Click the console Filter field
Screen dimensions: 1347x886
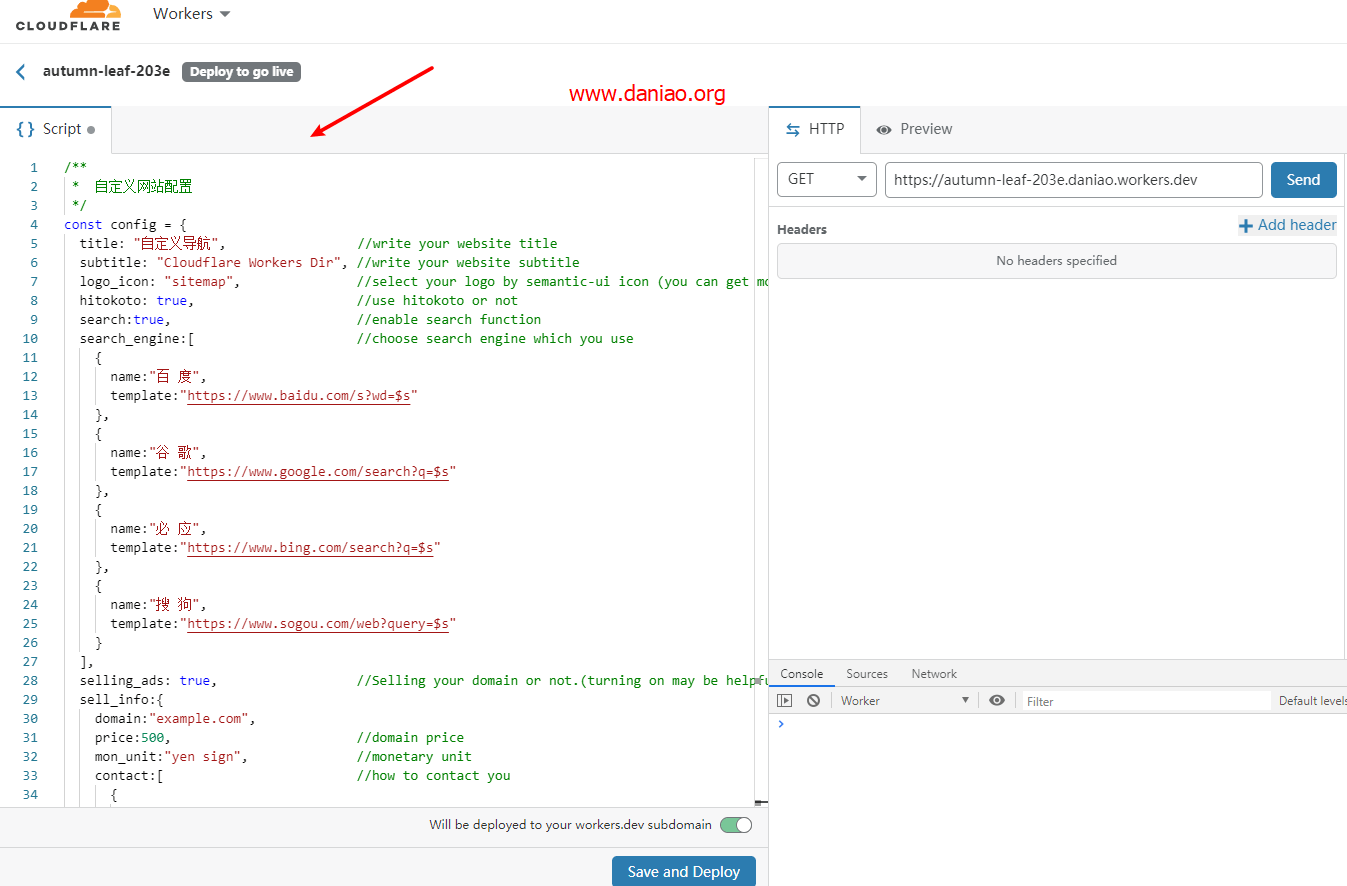point(1145,701)
